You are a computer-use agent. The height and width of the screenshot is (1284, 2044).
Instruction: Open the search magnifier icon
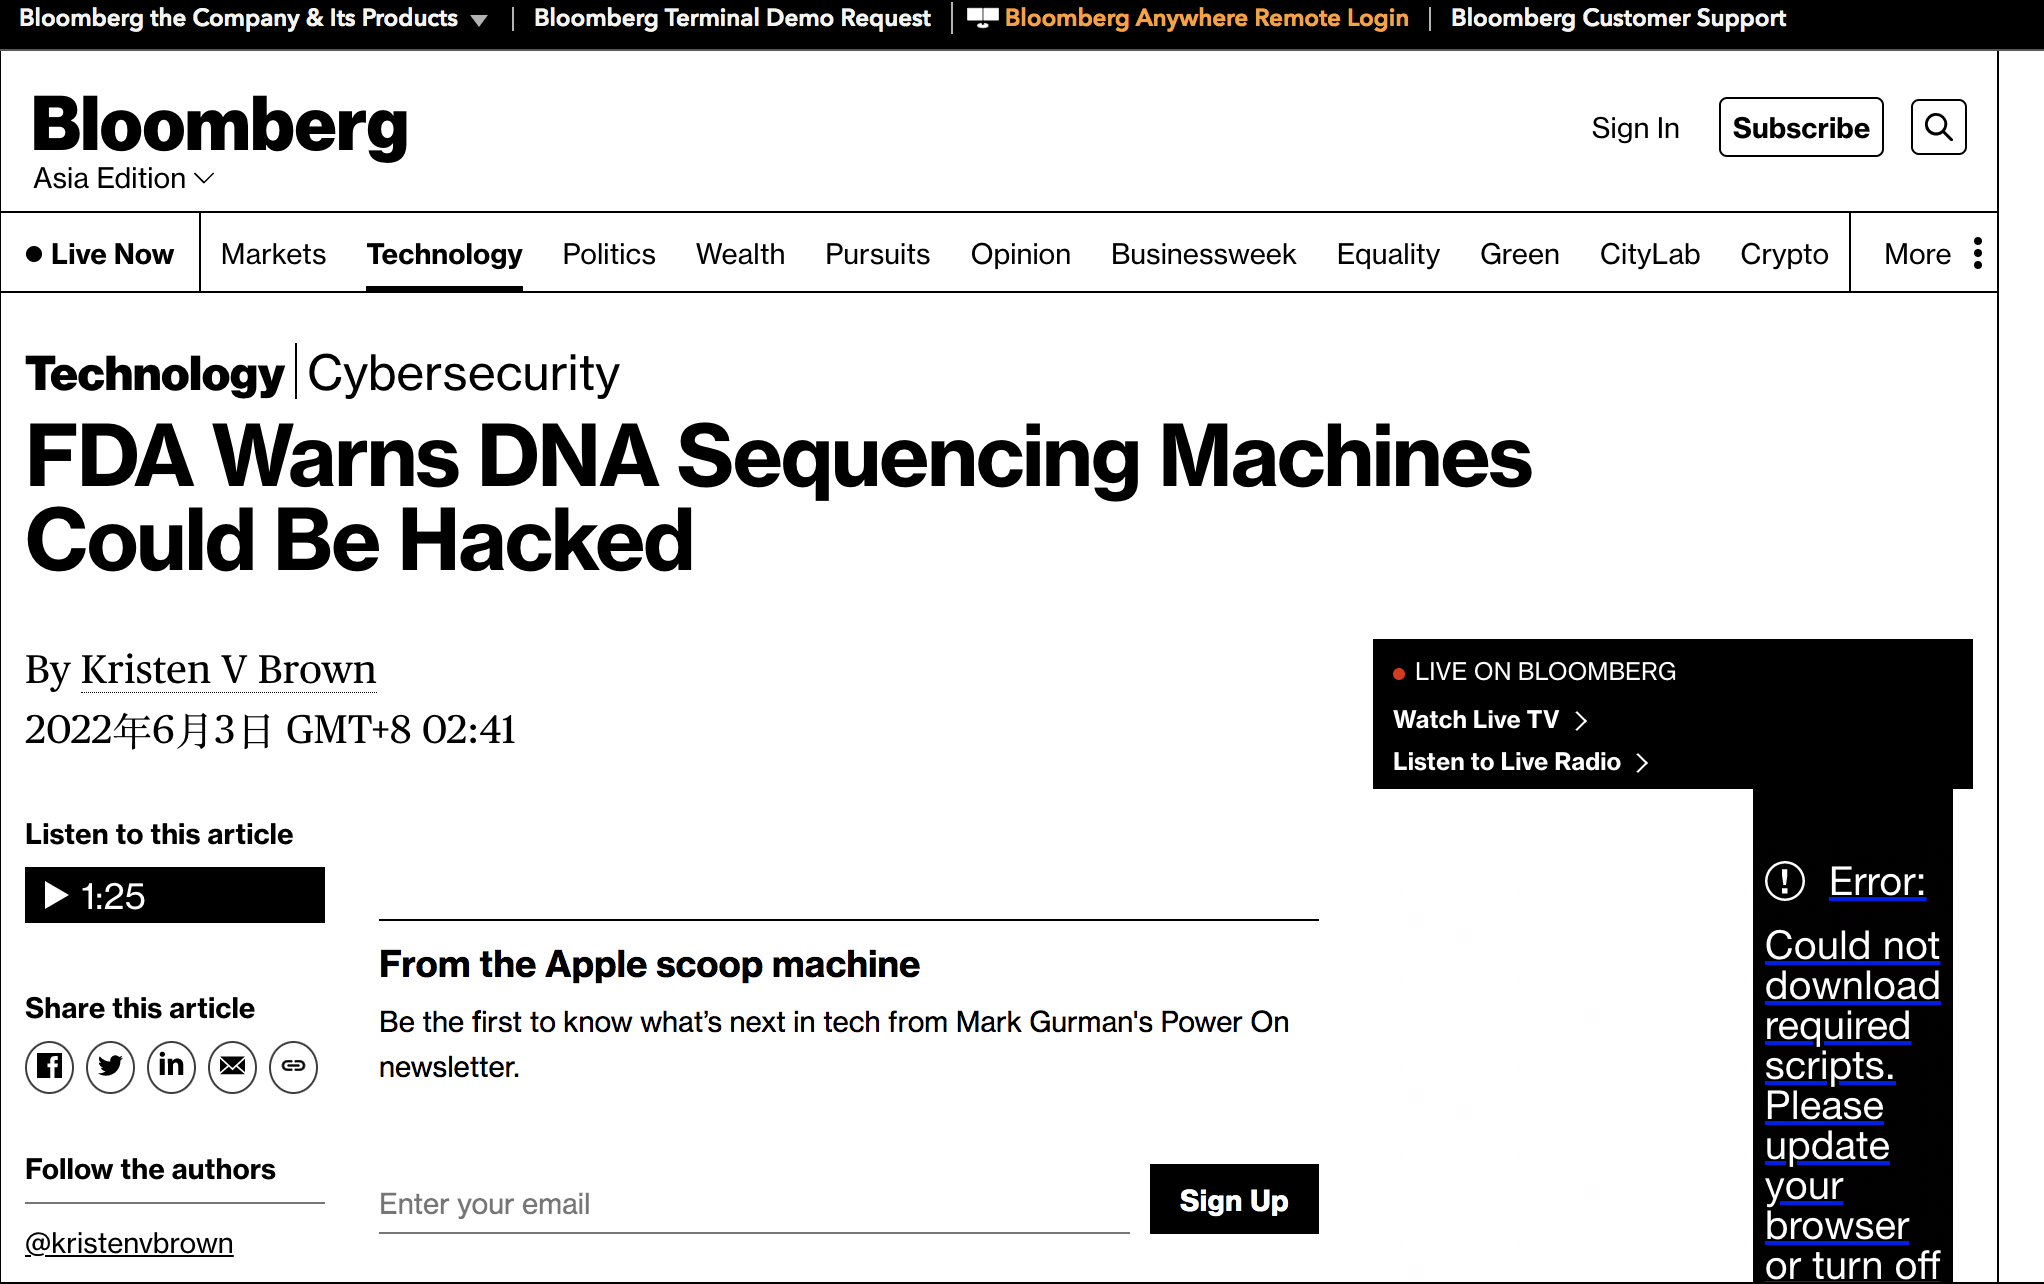[x=1938, y=127]
